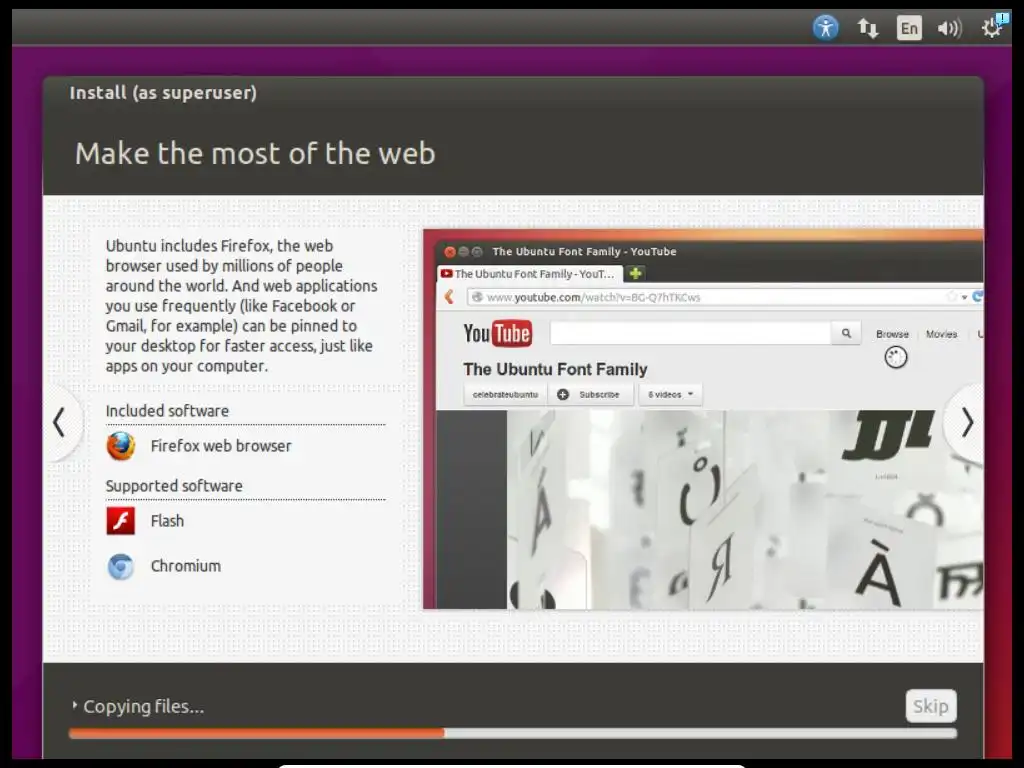The image size is (1024, 768).
Task: Click the plus icon on Subscribe button
Action: click(563, 394)
